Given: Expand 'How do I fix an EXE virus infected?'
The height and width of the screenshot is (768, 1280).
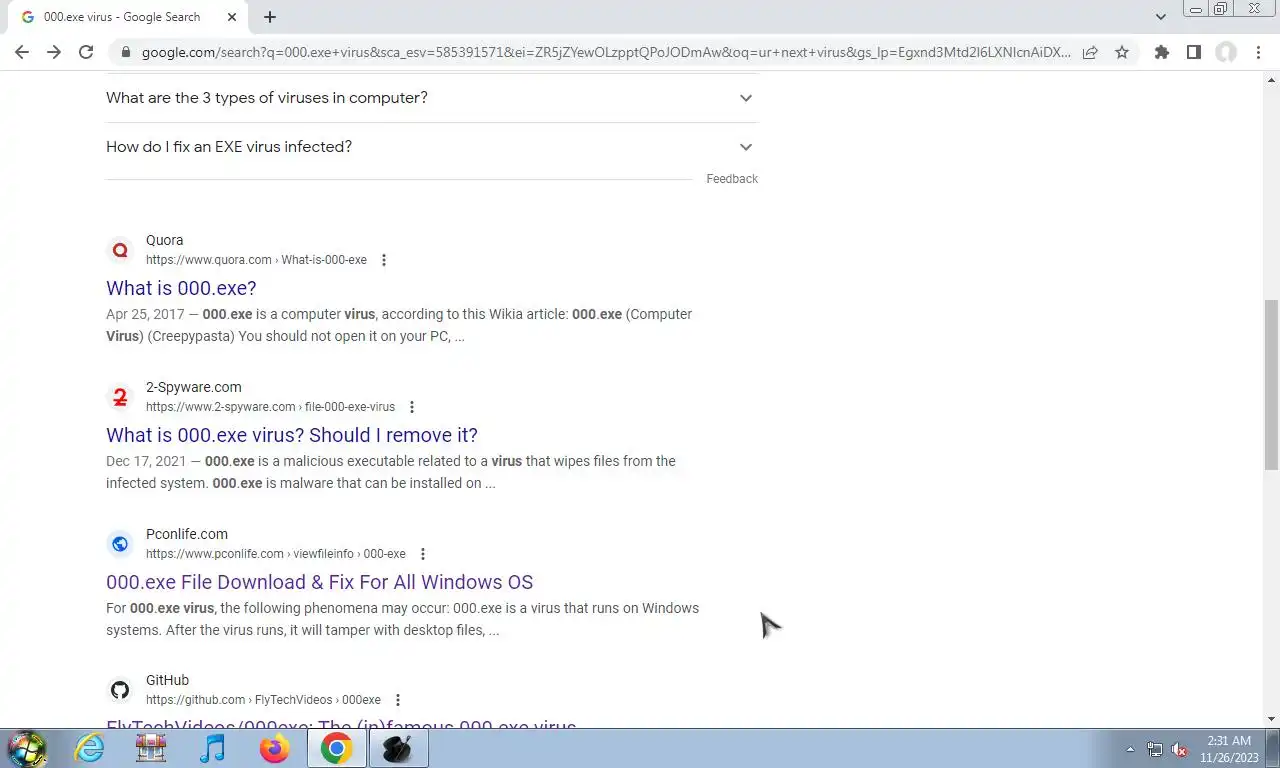Looking at the screenshot, I should 432,147.
